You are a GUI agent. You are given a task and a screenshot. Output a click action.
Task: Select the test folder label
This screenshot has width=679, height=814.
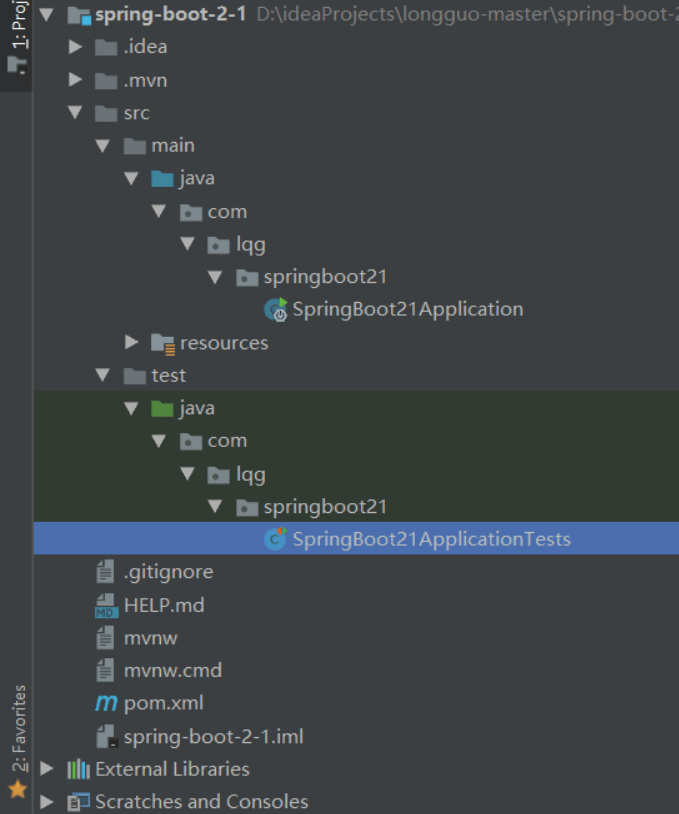click(x=169, y=375)
